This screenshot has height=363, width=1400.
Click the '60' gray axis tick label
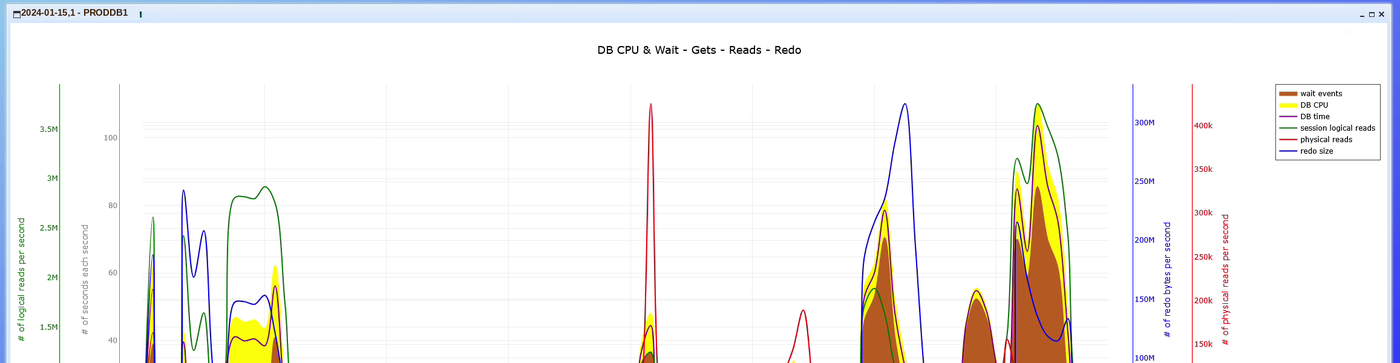click(x=113, y=273)
